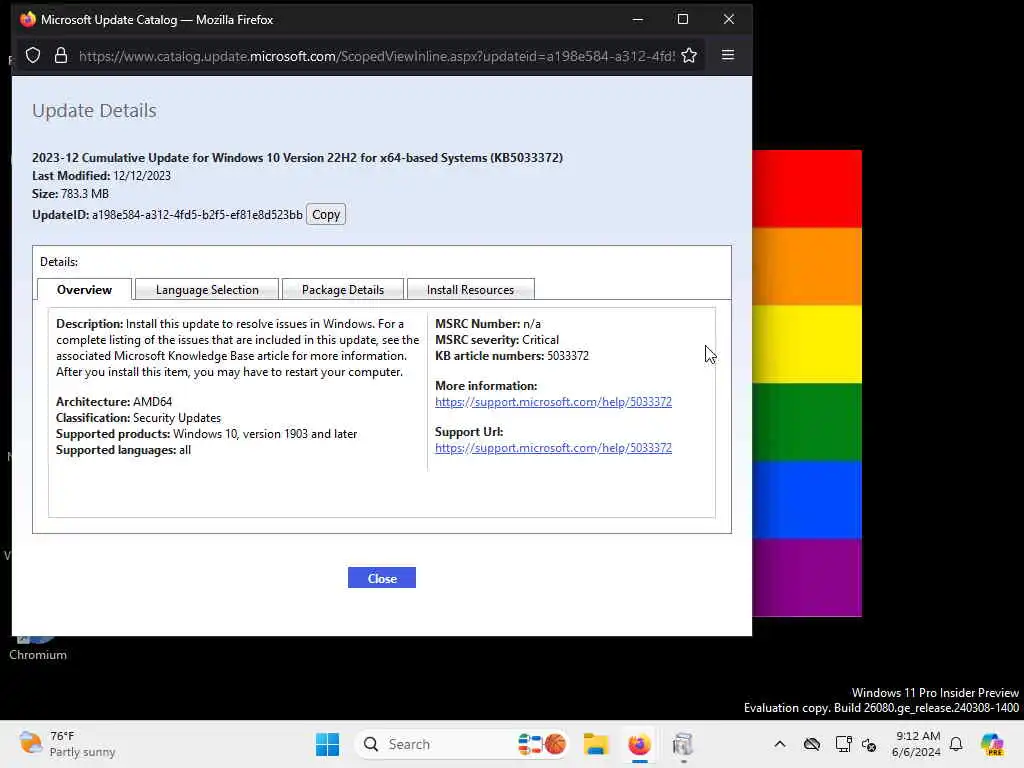Click the blue Close button
The height and width of the screenshot is (768, 1024).
[x=381, y=578]
